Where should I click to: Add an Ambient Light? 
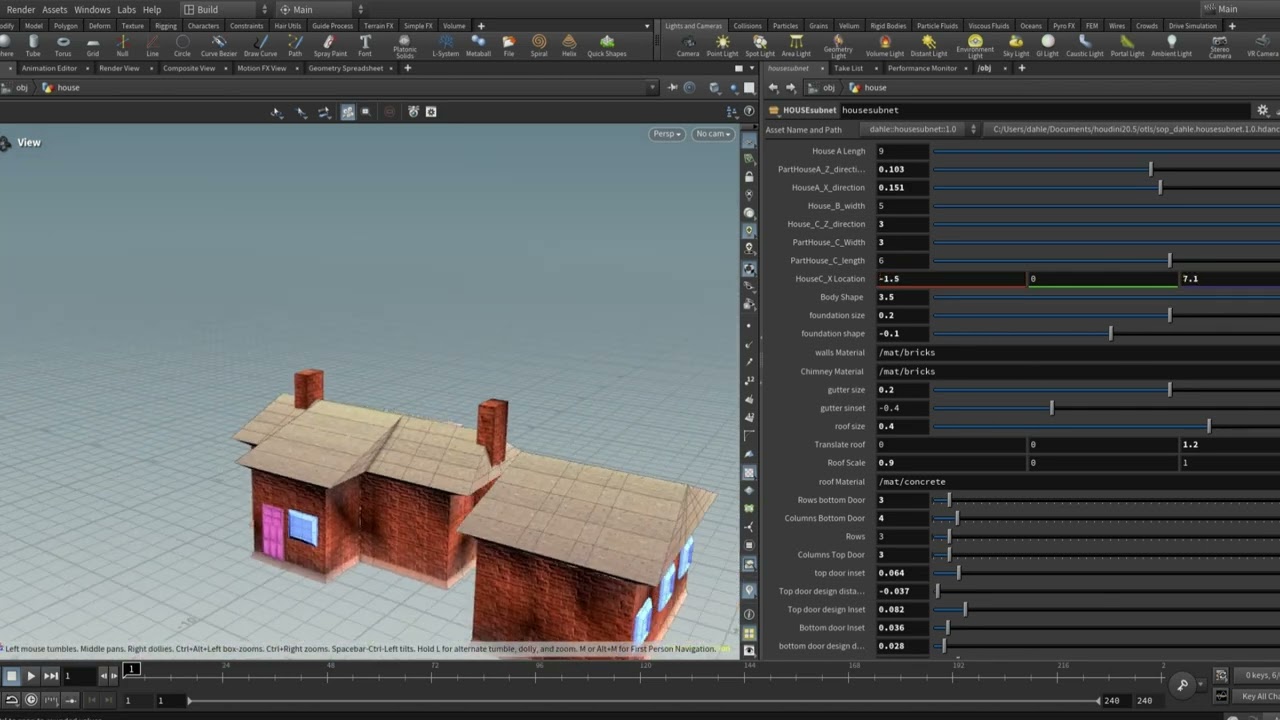[1171, 45]
